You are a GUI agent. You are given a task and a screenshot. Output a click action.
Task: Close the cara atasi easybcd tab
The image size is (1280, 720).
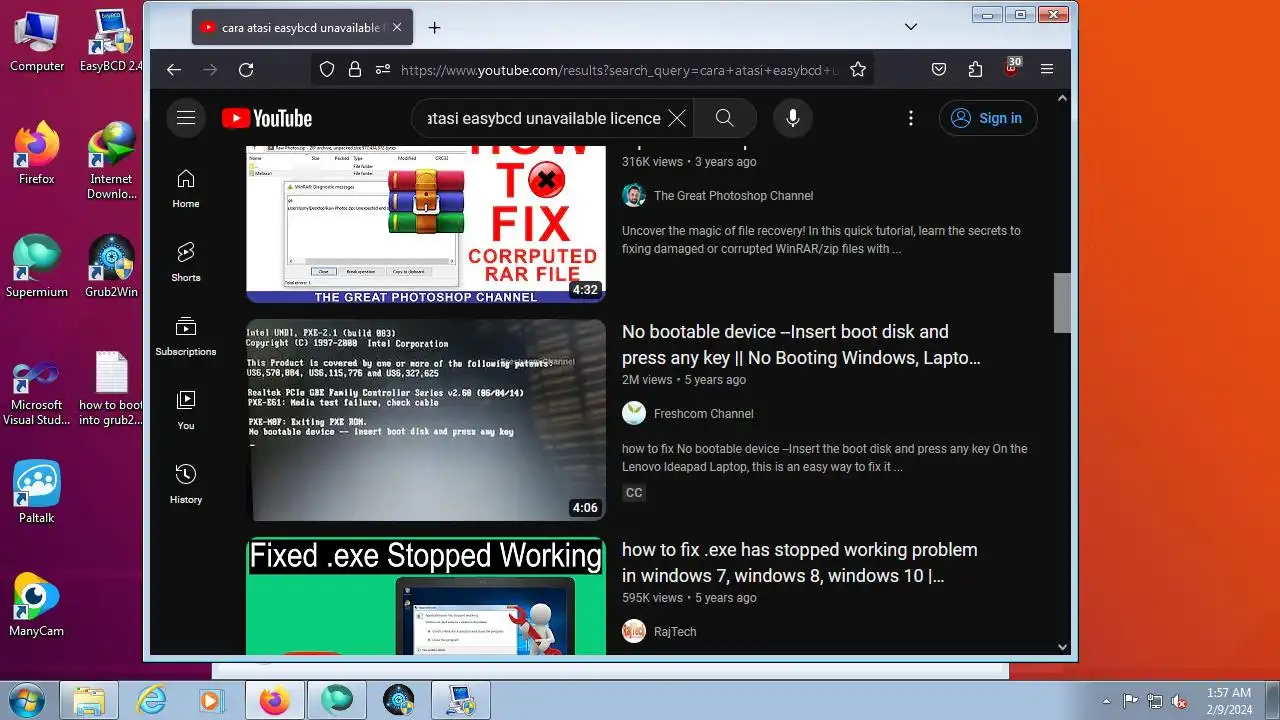pyautogui.click(x=397, y=28)
